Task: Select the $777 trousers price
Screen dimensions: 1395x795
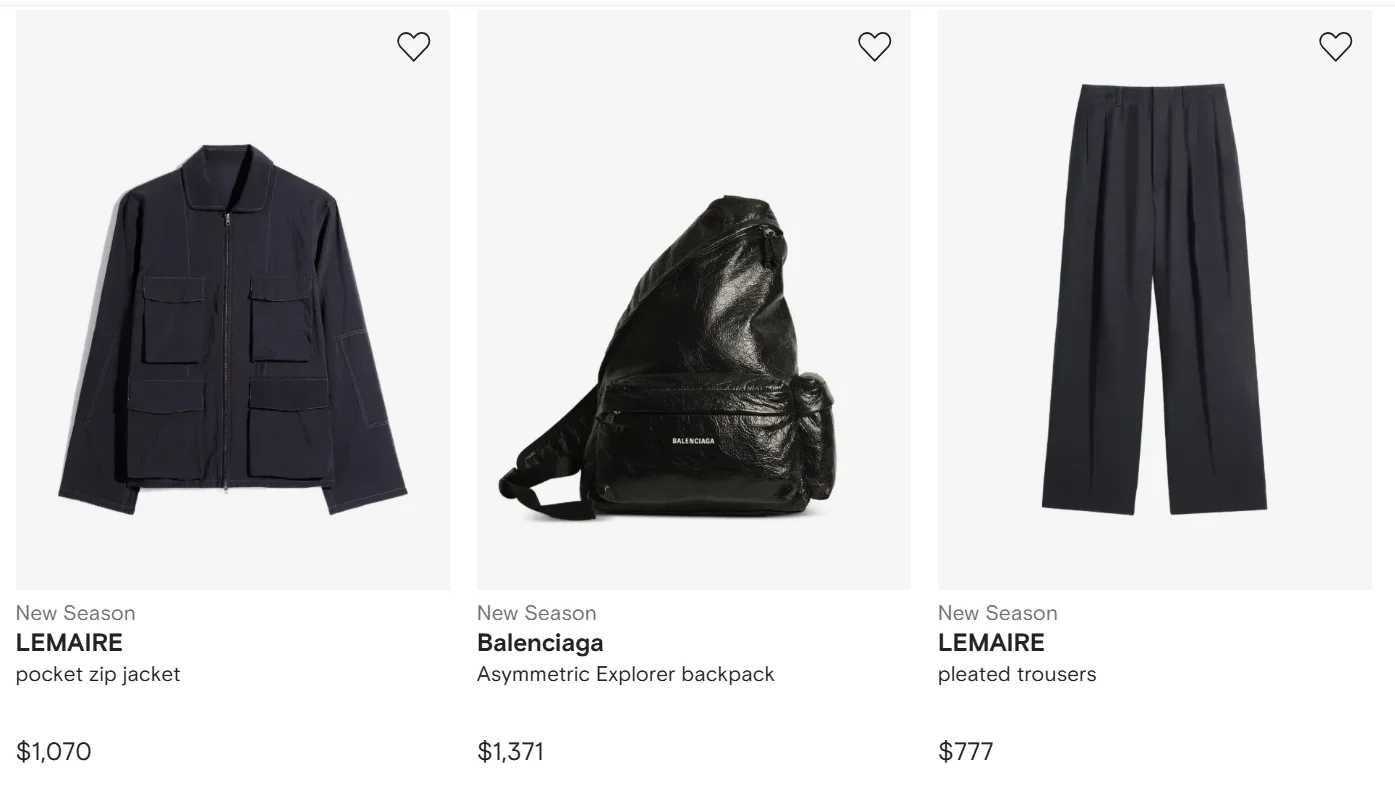Action: click(x=965, y=751)
